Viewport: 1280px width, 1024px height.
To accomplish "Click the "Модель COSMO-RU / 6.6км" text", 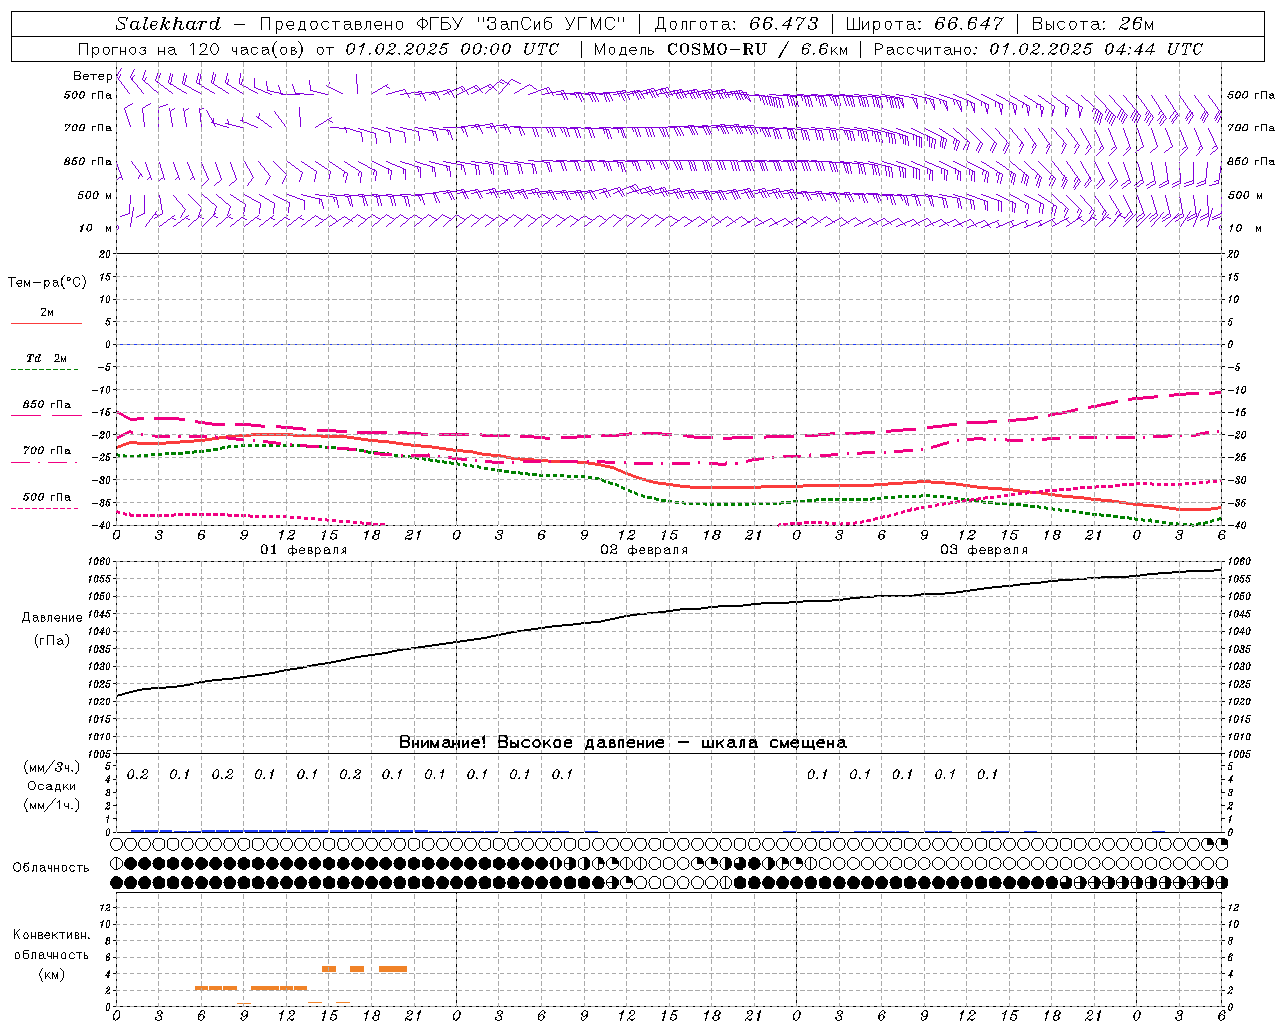I will pos(720,49).
